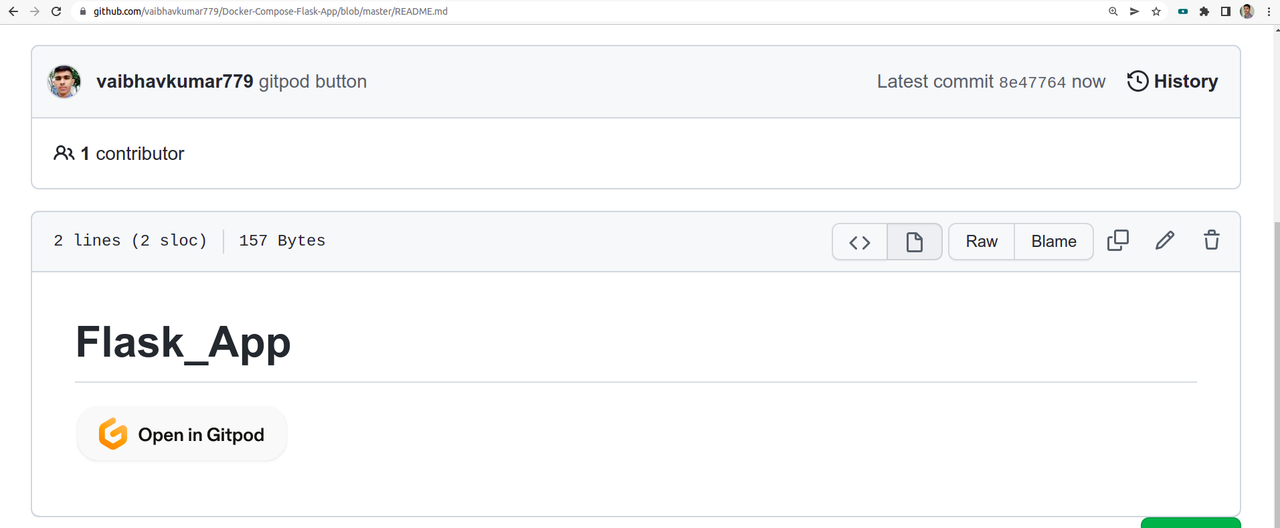Go back with the browser back arrow
The image size is (1280, 528).
[x=12, y=11]
